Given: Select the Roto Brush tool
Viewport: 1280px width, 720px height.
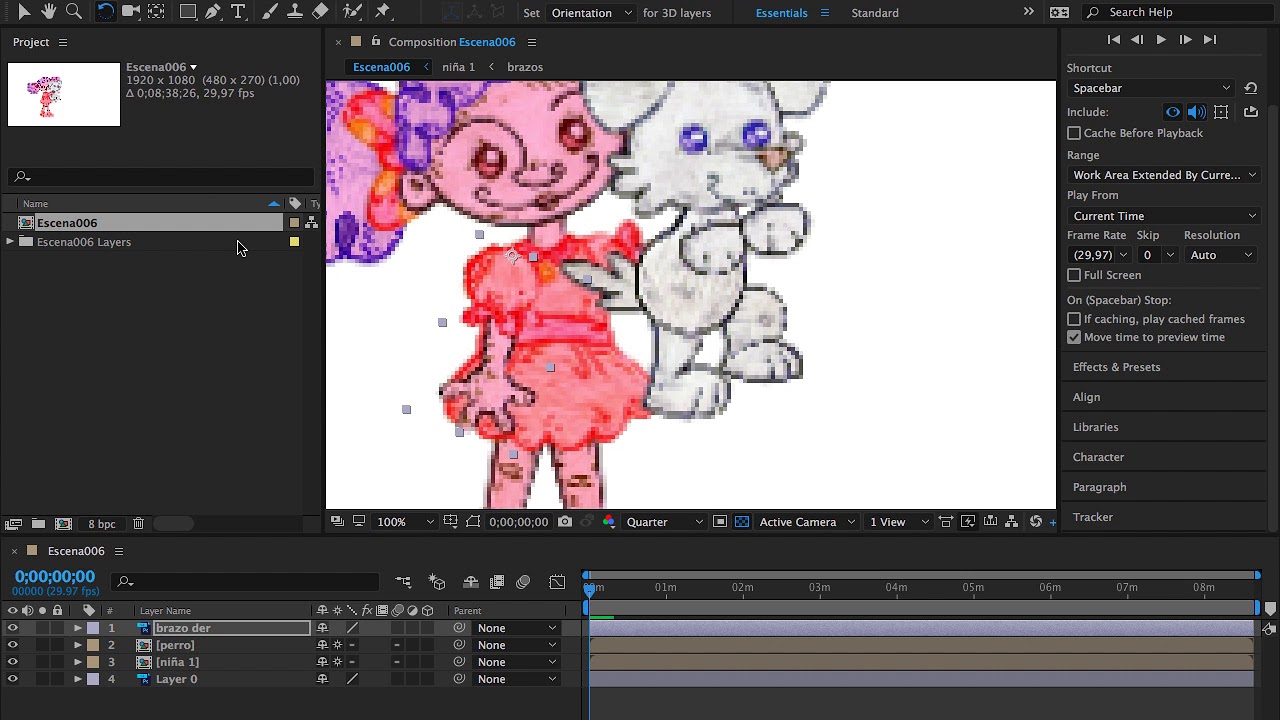Looking at the screenshot, I should pos(352,12).
